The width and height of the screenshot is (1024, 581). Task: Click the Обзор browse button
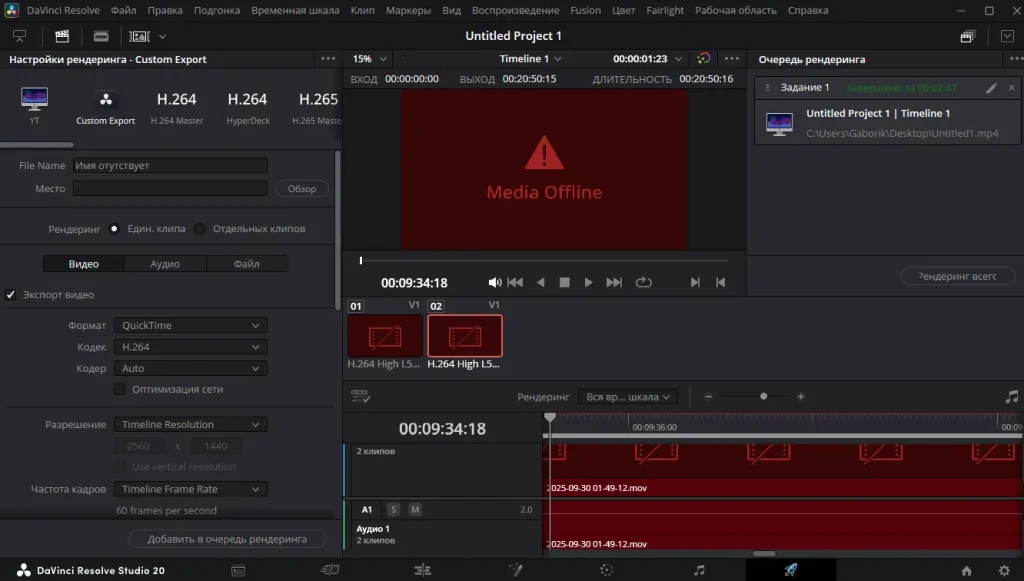301,189
